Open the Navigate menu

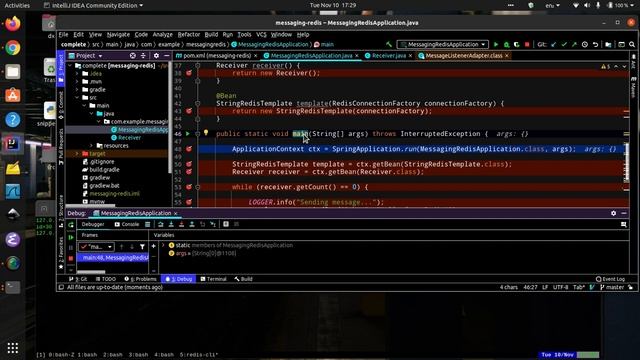[x=118, y=35]
